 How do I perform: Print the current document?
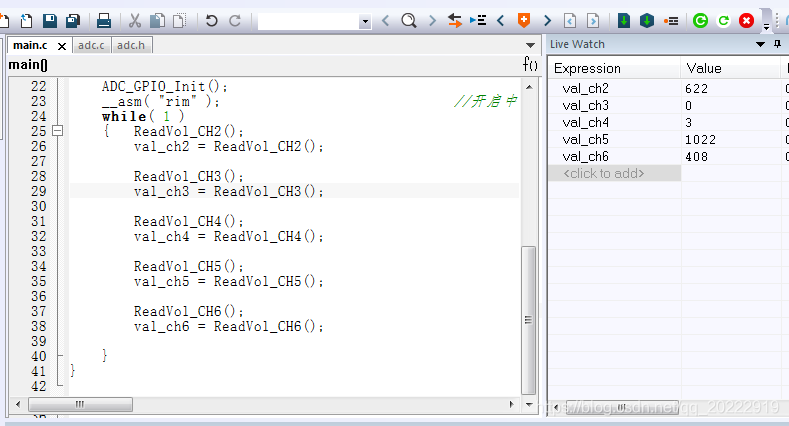(104, 21)
